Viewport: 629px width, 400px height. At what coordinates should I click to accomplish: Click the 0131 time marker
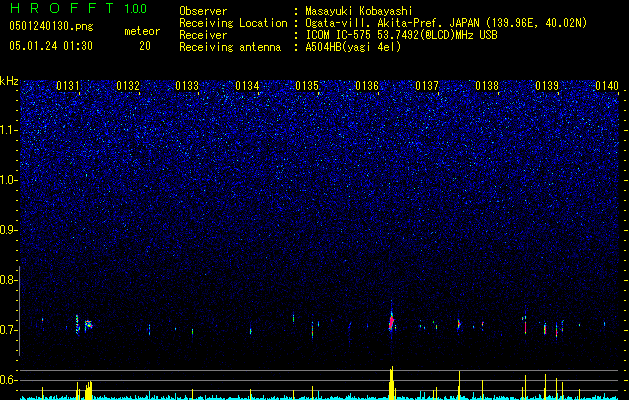[x=68, y=86]
